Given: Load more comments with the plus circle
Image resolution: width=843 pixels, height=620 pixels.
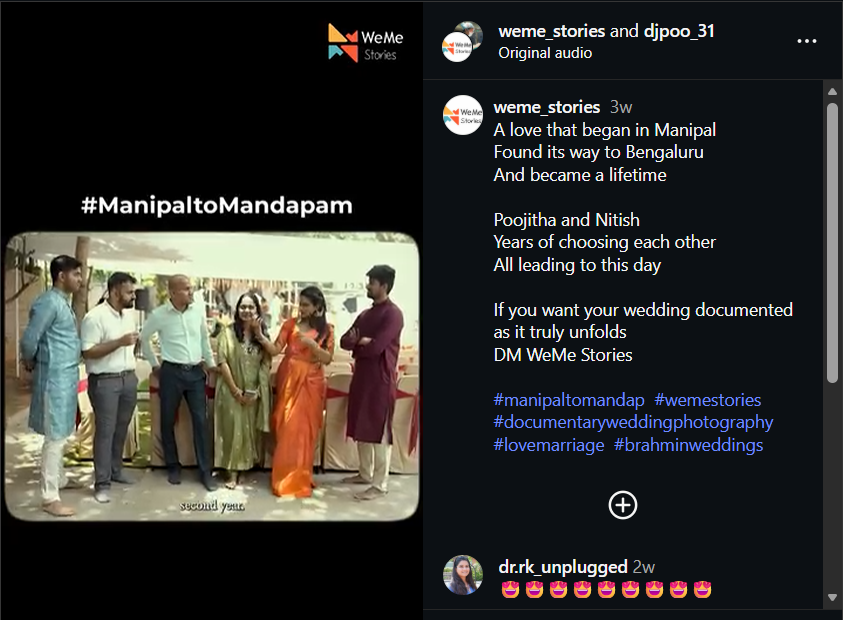Looking at the screenshot, I should point(623,505).
